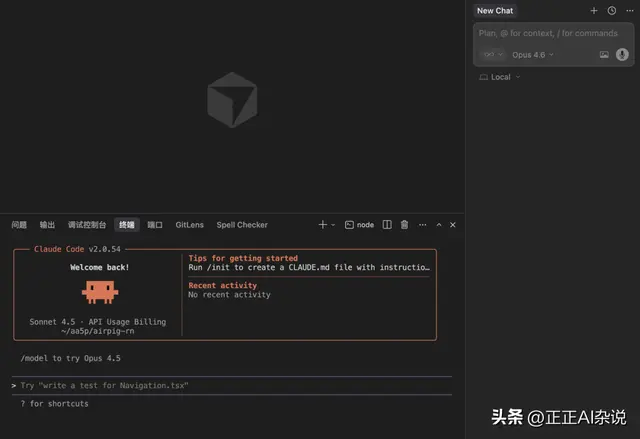Open the Local environment dropdown

(500, 77)
